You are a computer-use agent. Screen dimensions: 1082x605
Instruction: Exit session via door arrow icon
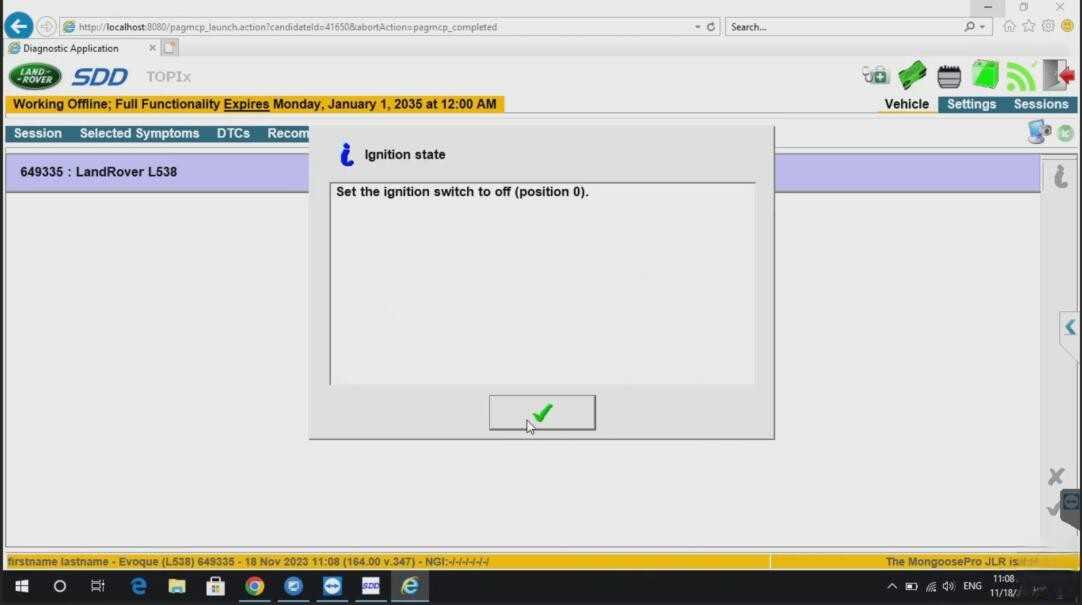(x=1058, y=75)
